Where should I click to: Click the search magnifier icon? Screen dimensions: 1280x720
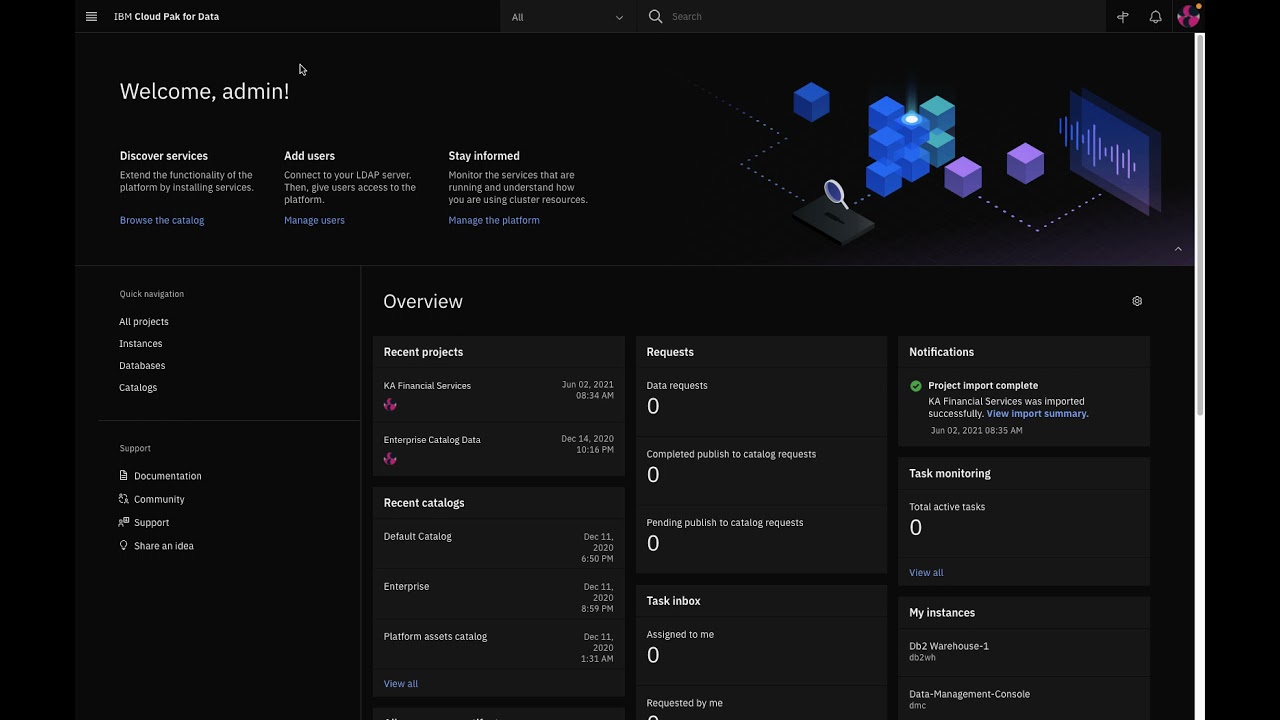coord(655,16)
